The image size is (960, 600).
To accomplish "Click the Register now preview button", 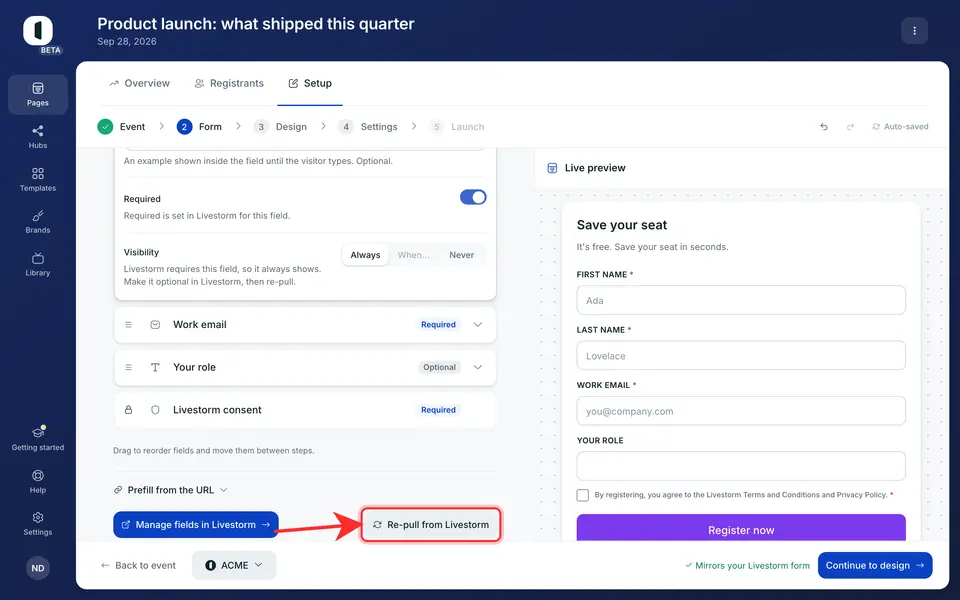I will [x=741, y=528].
